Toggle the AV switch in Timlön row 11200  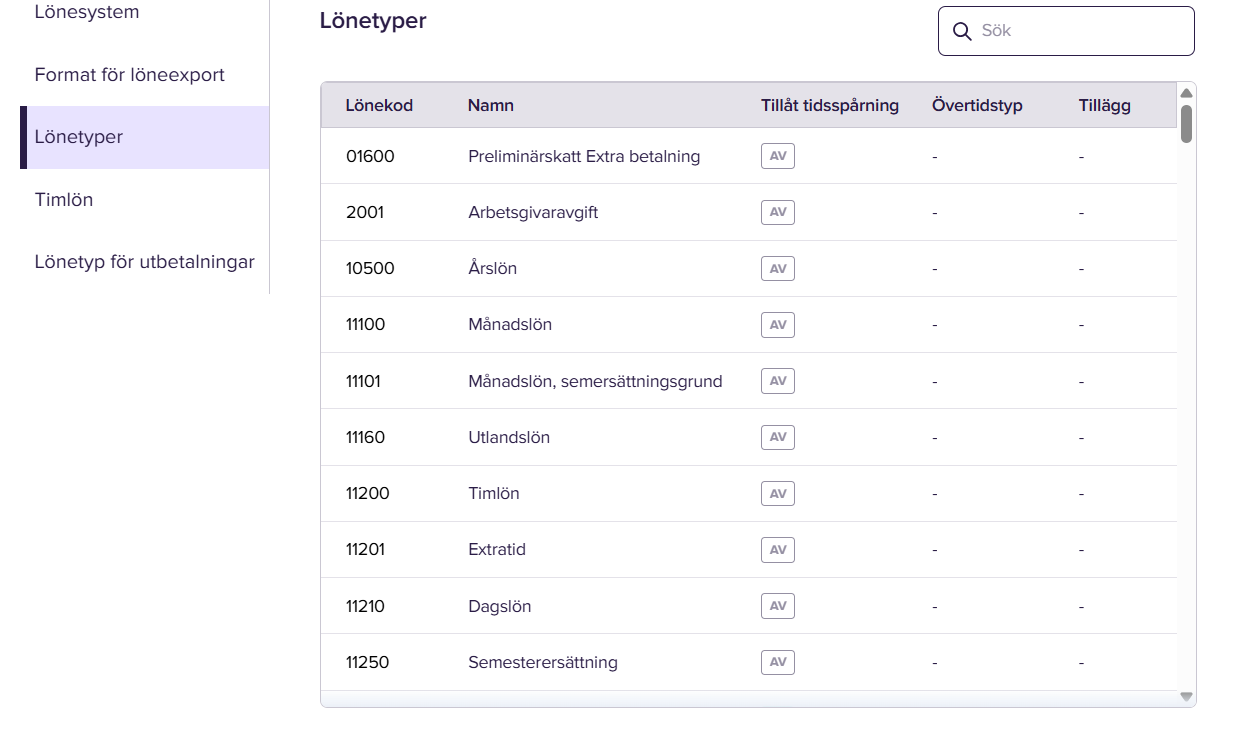(x=778, y=493)
